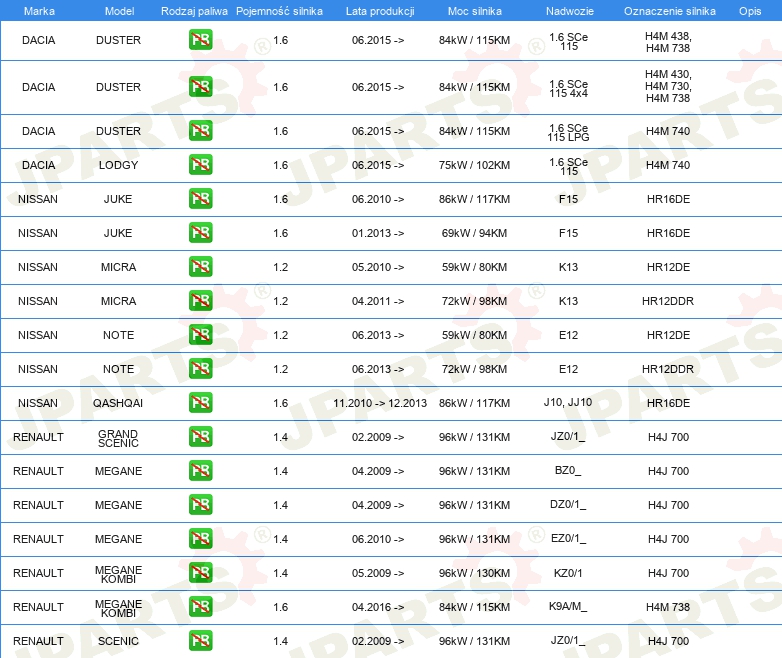Screen dimensions: 782x658
Task: Click the Model column header
Action: click(x=119, y=11)
